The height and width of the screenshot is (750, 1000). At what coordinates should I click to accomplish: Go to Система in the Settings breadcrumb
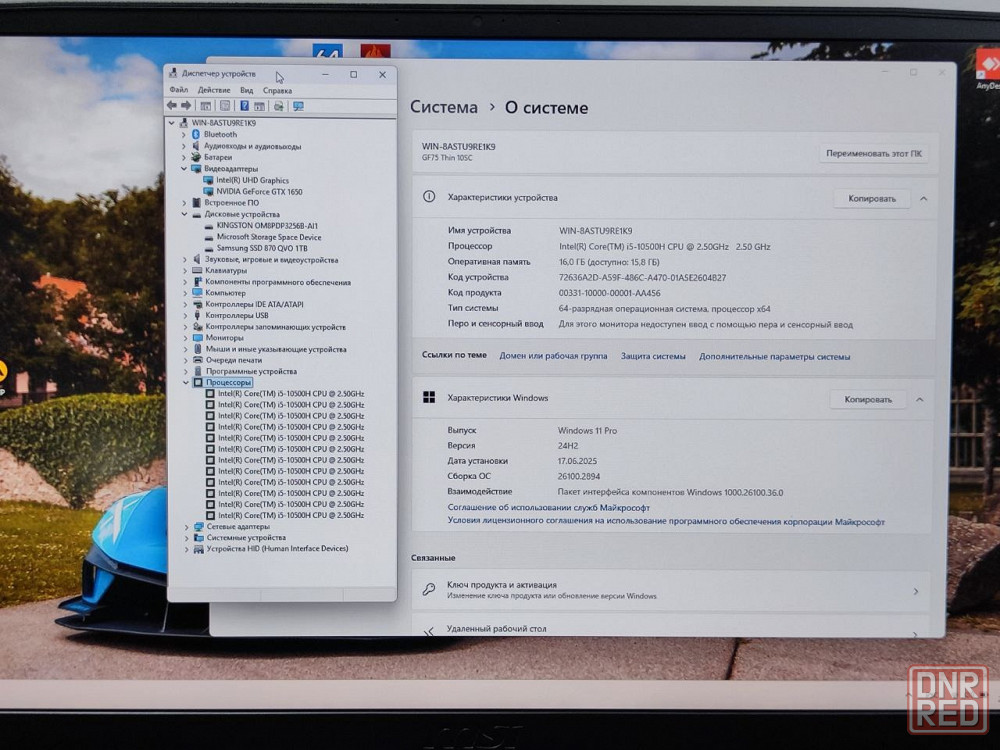444,107
